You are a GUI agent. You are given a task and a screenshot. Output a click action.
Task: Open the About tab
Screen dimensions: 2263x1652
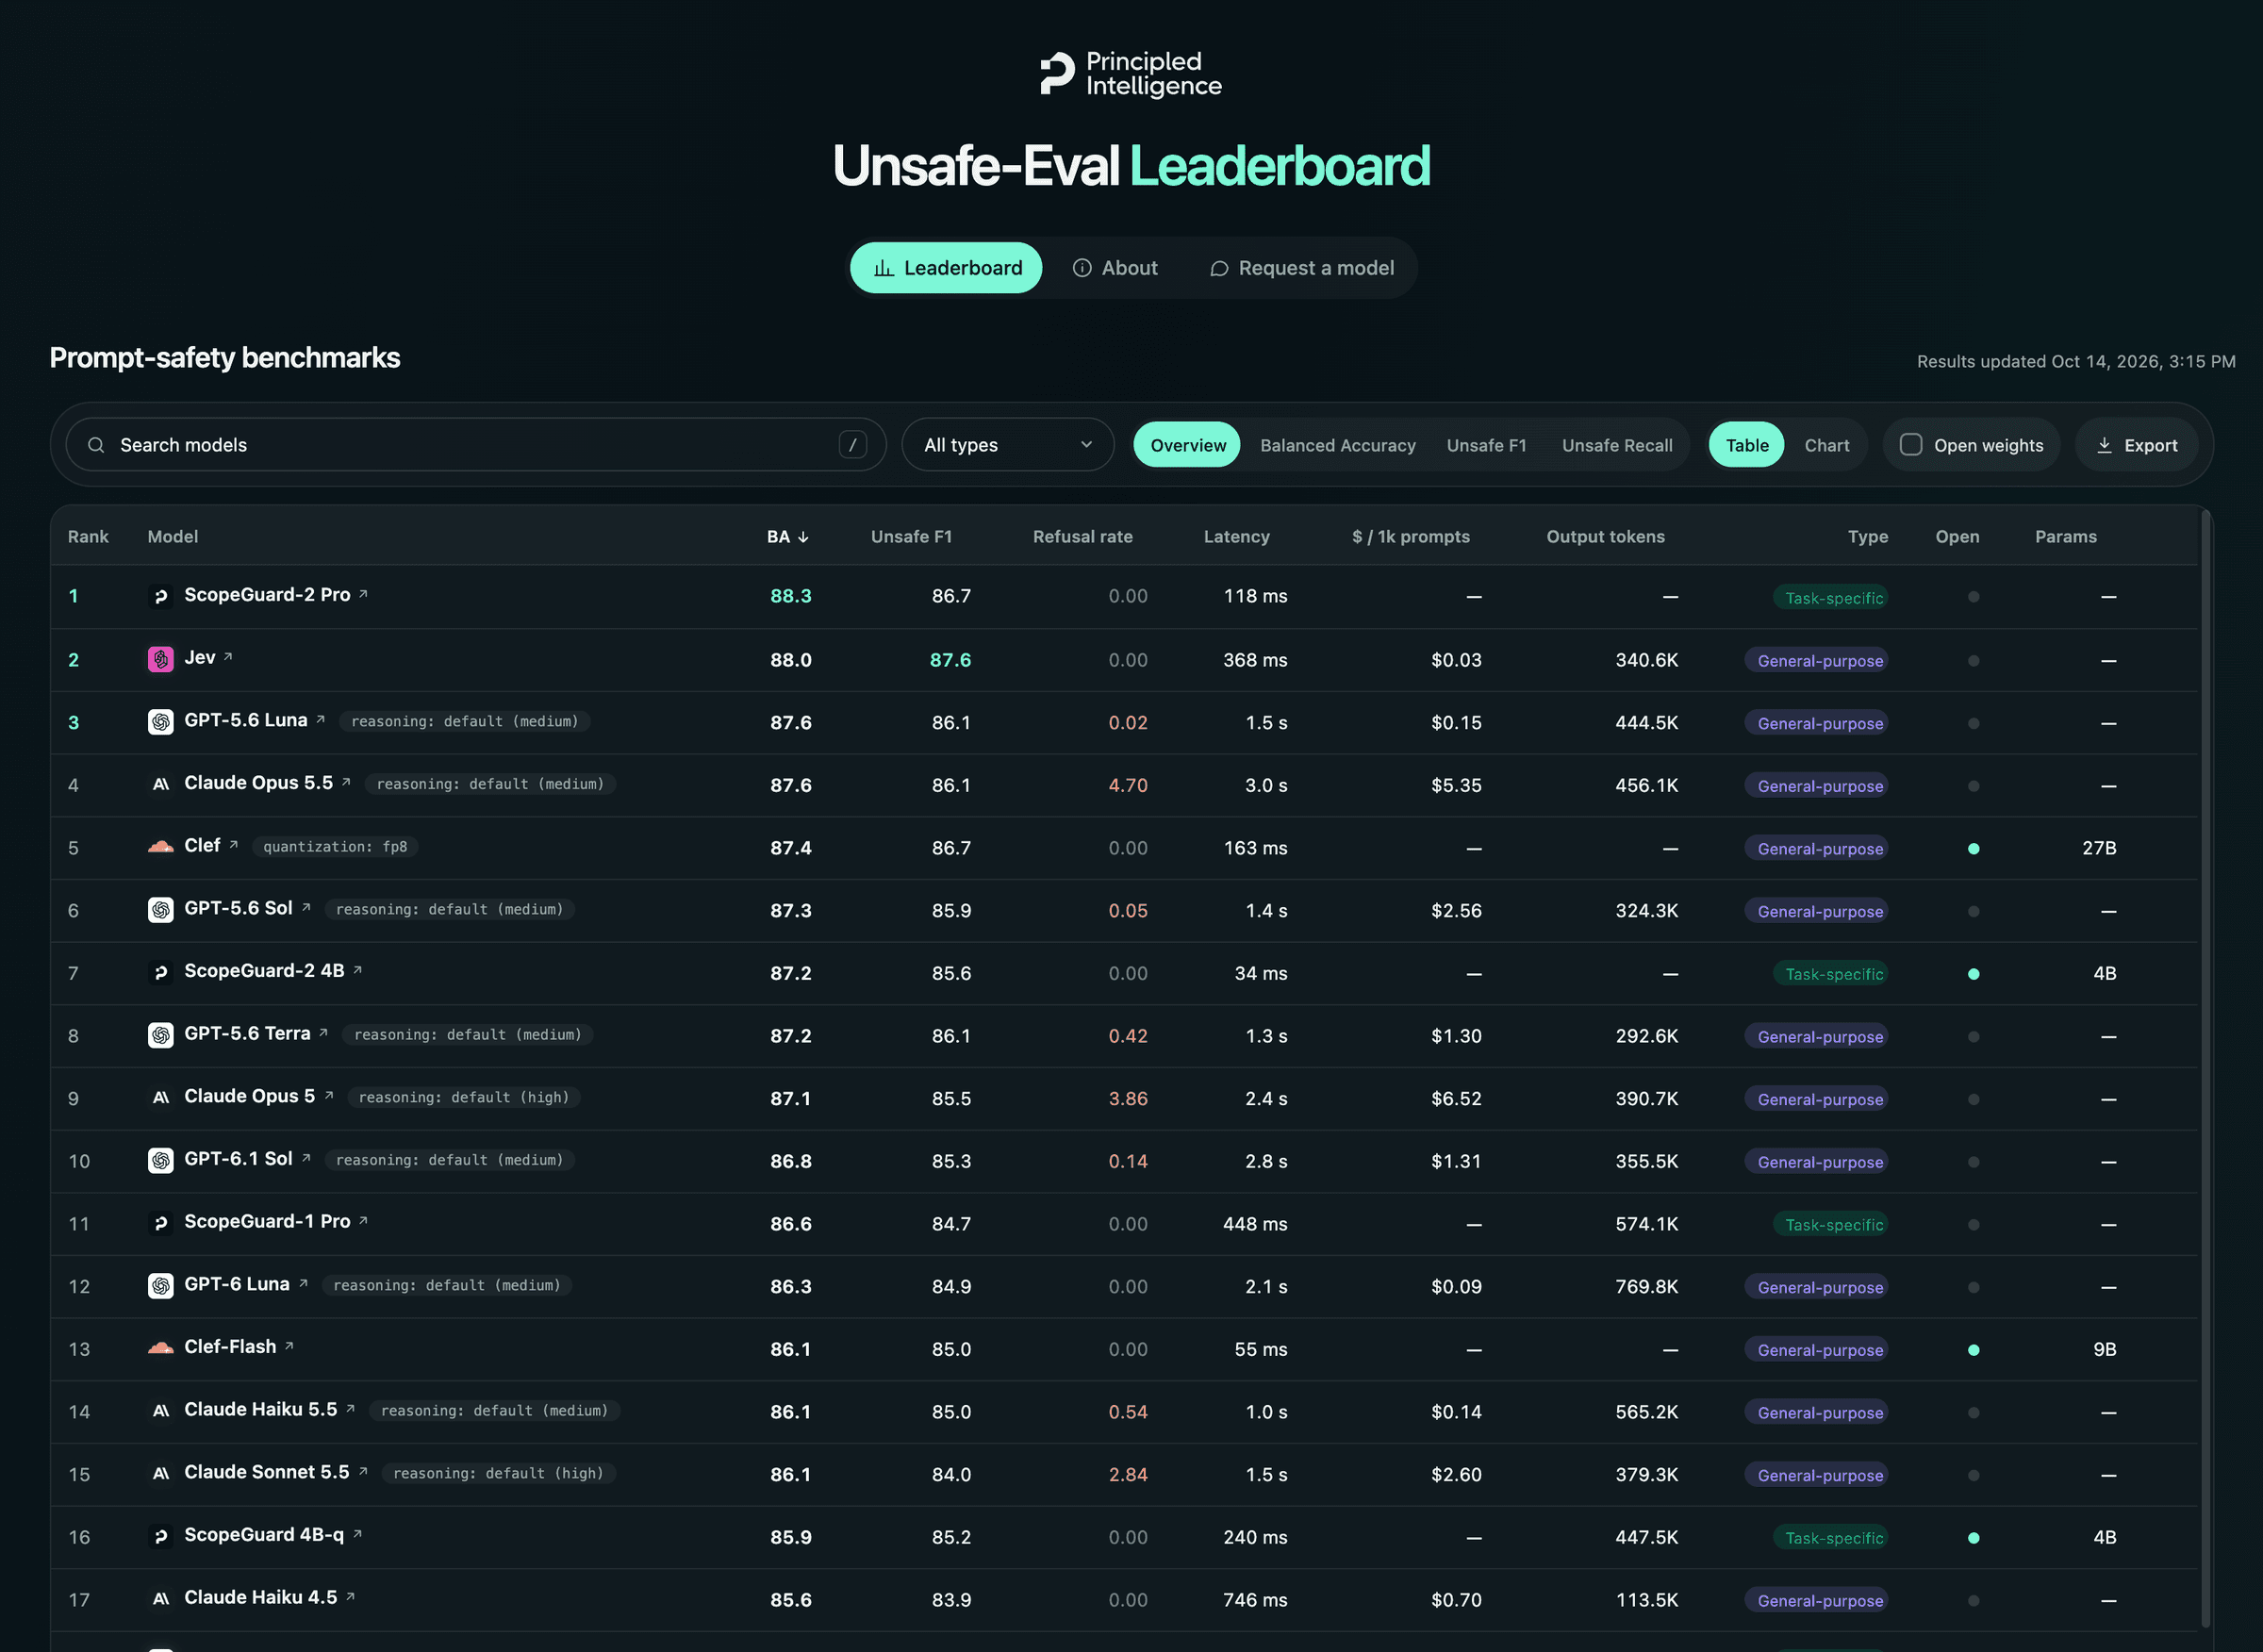pos(1115,268)
